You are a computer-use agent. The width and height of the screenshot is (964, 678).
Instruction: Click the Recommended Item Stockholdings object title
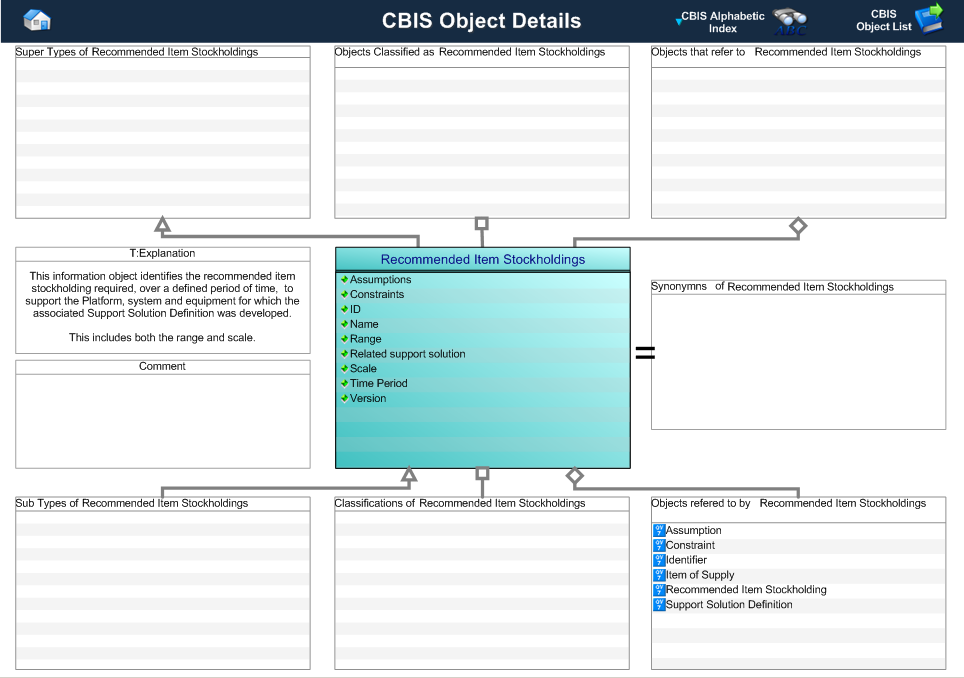[483, 259]
